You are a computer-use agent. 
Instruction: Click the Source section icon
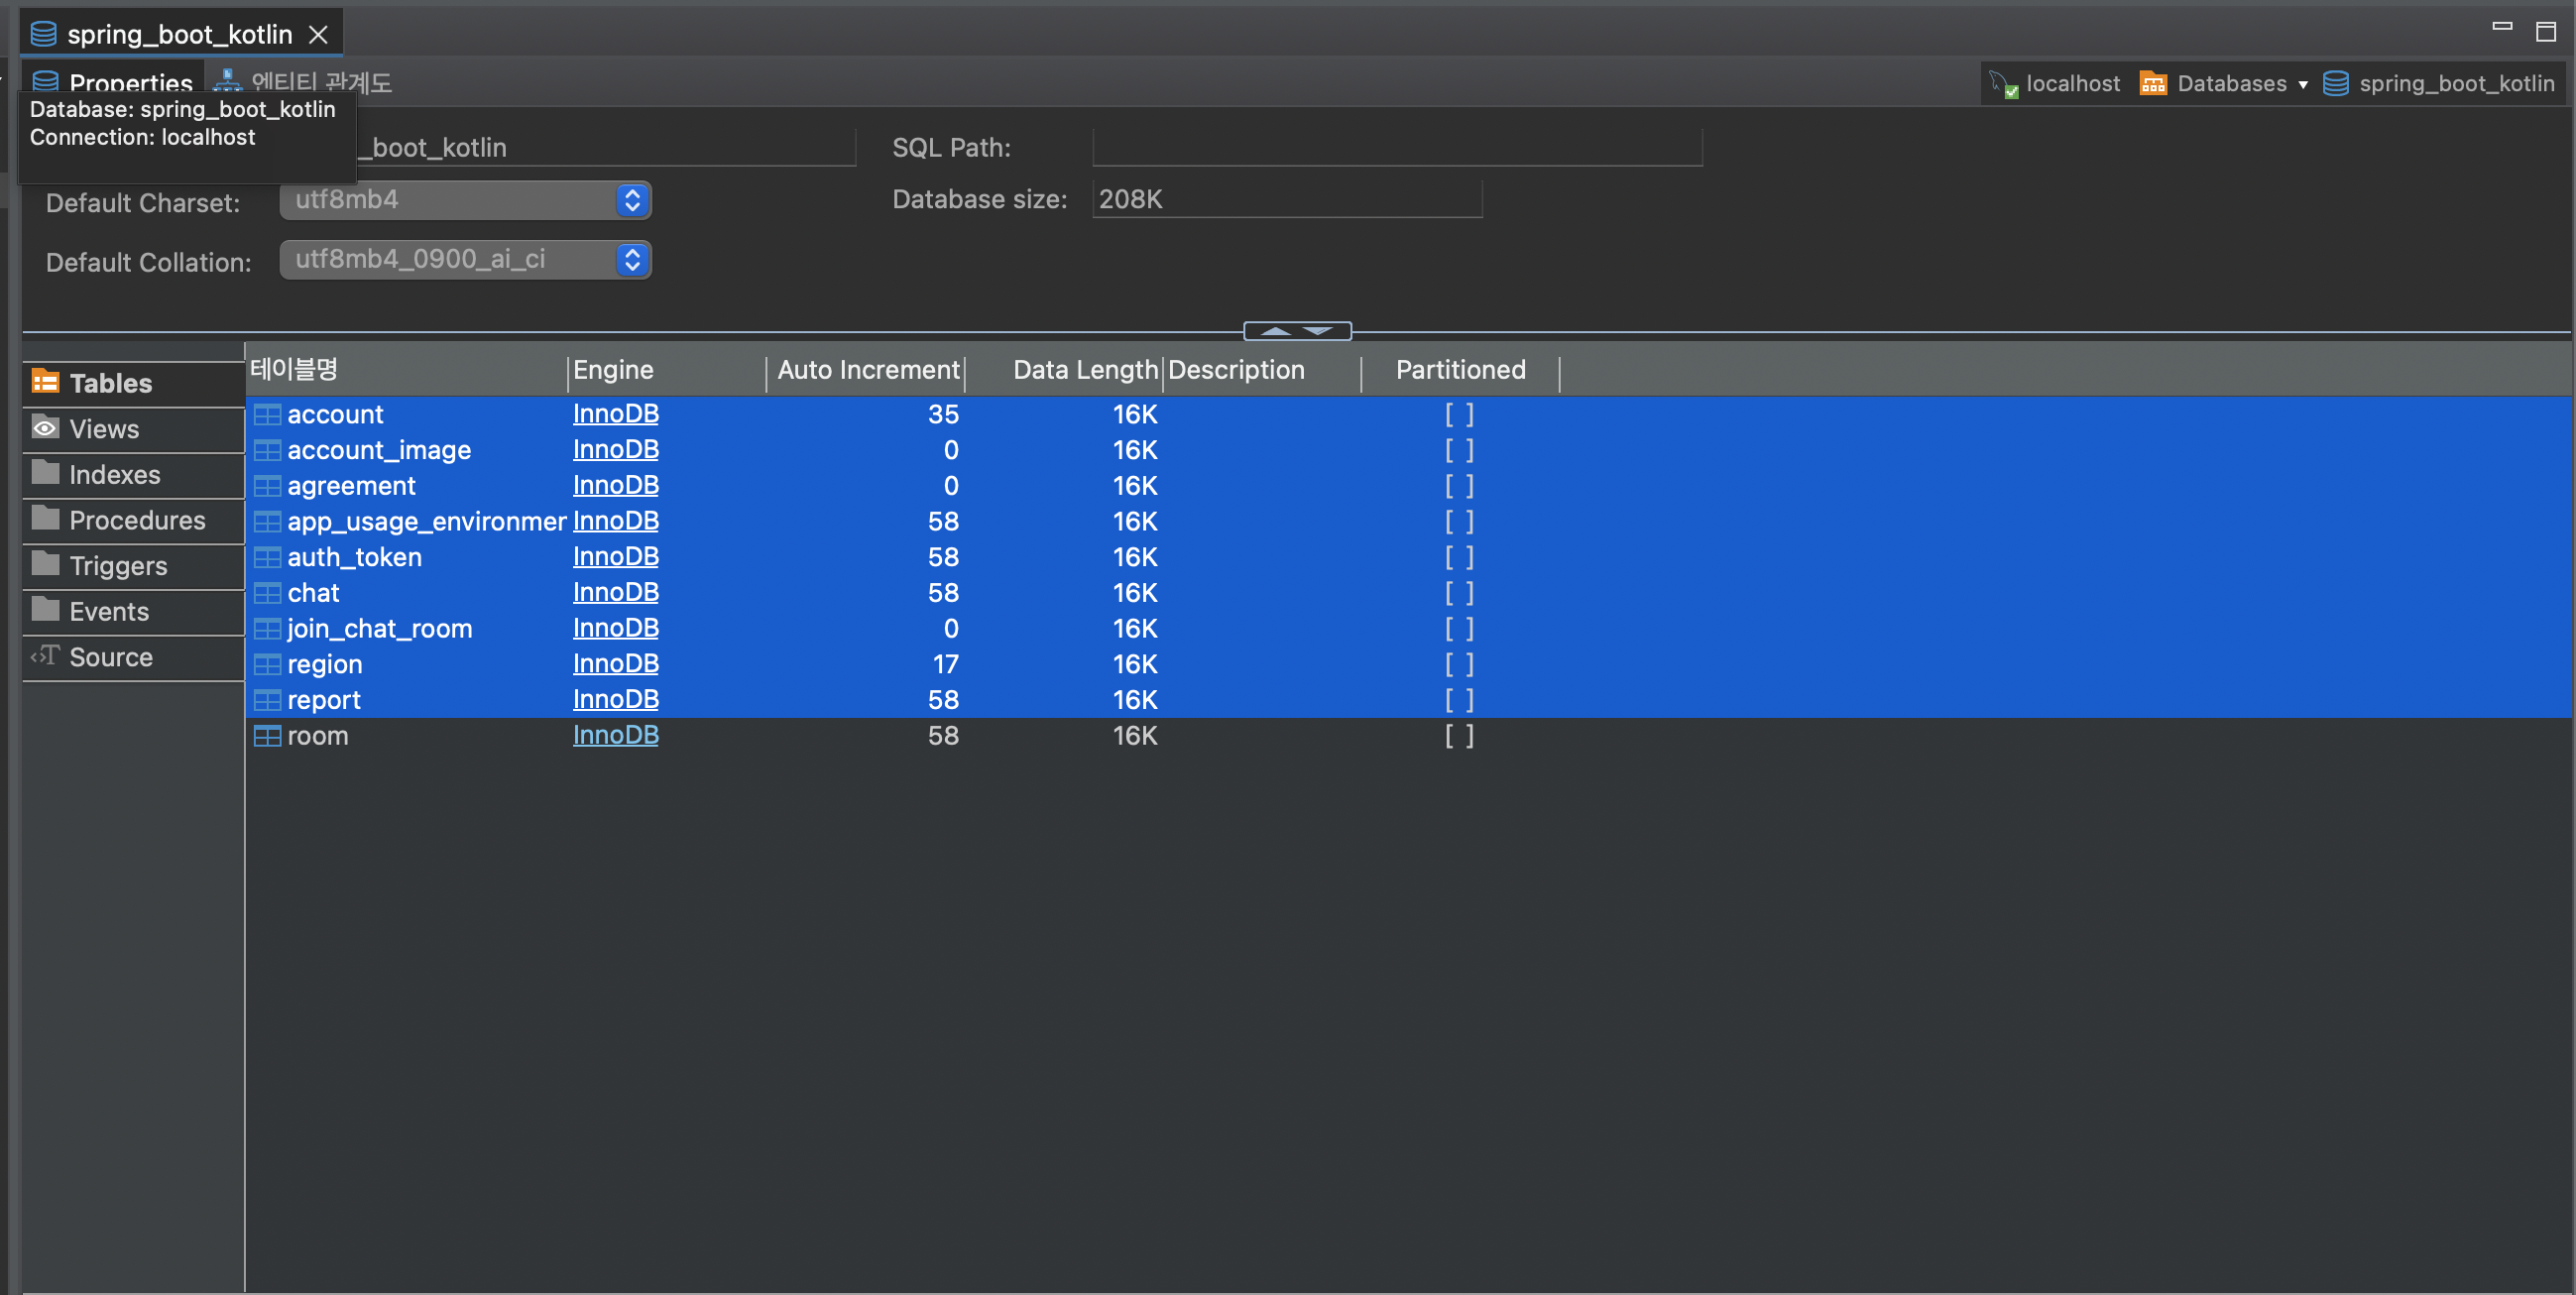coord(45,656)
